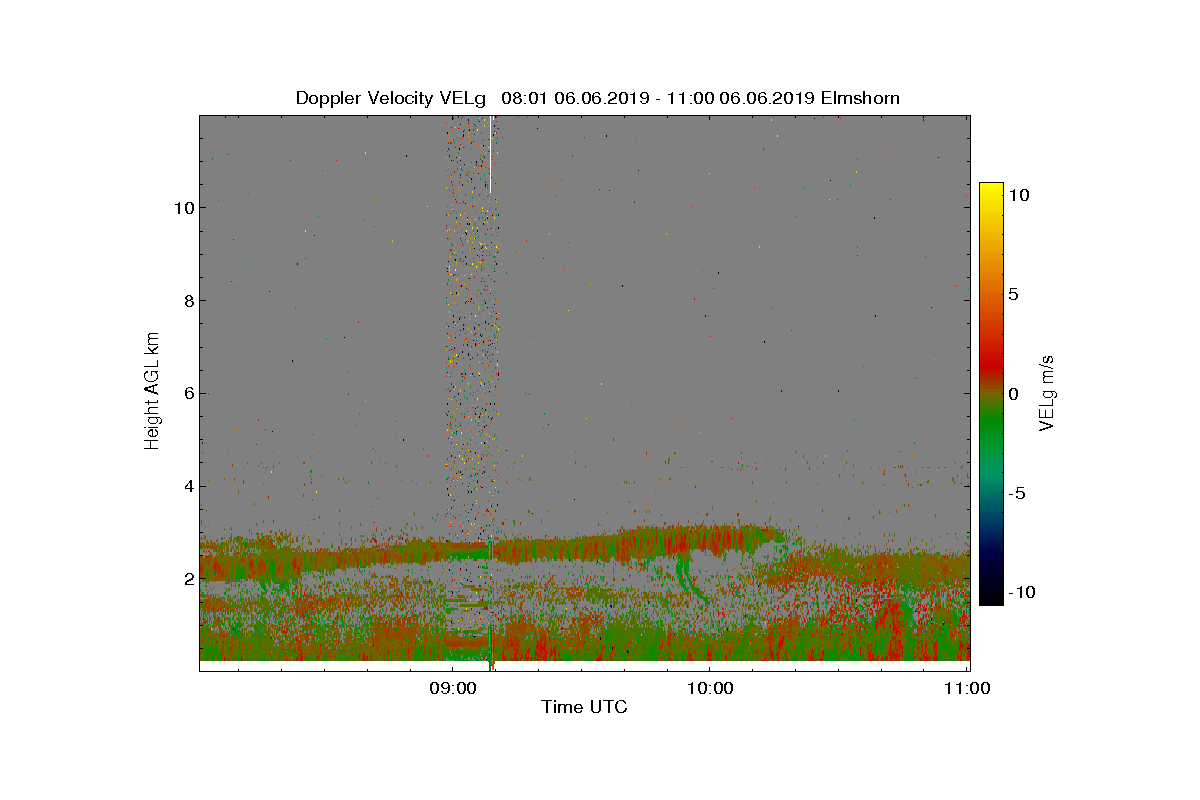Click the 'VELg m/s' colorbar label
Viewport: 1200px width, 800px height.
(x=1048, y=392)
